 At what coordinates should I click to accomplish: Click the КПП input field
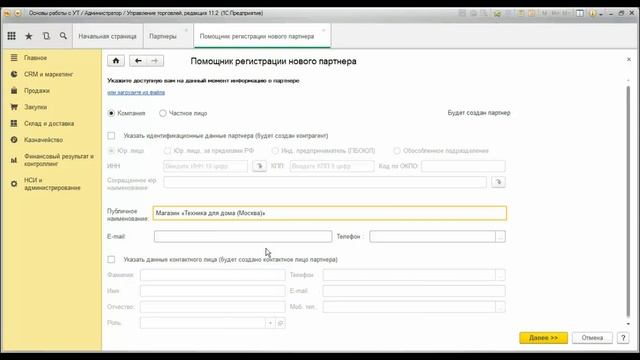tap(332, 166)
